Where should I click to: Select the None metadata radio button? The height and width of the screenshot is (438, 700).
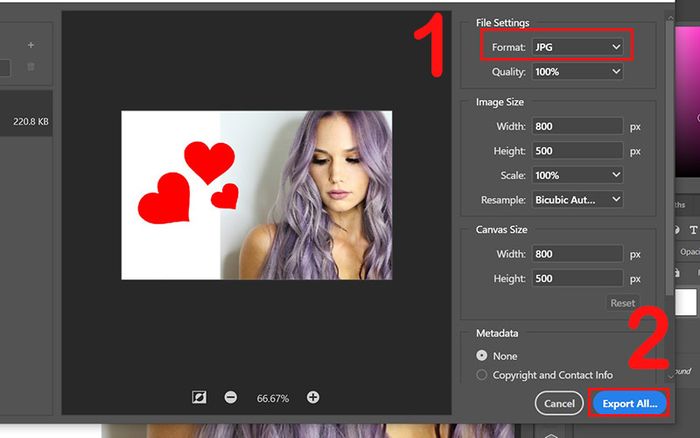[482, 355]
